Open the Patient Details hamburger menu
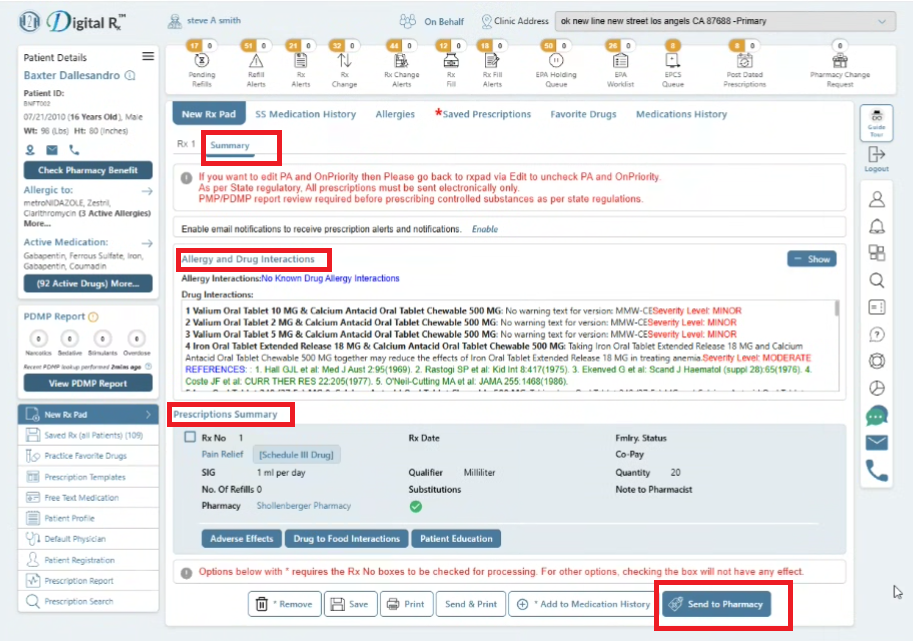This screenshot has height=641, width=913. pyautogui.click(x=148, y=56)
